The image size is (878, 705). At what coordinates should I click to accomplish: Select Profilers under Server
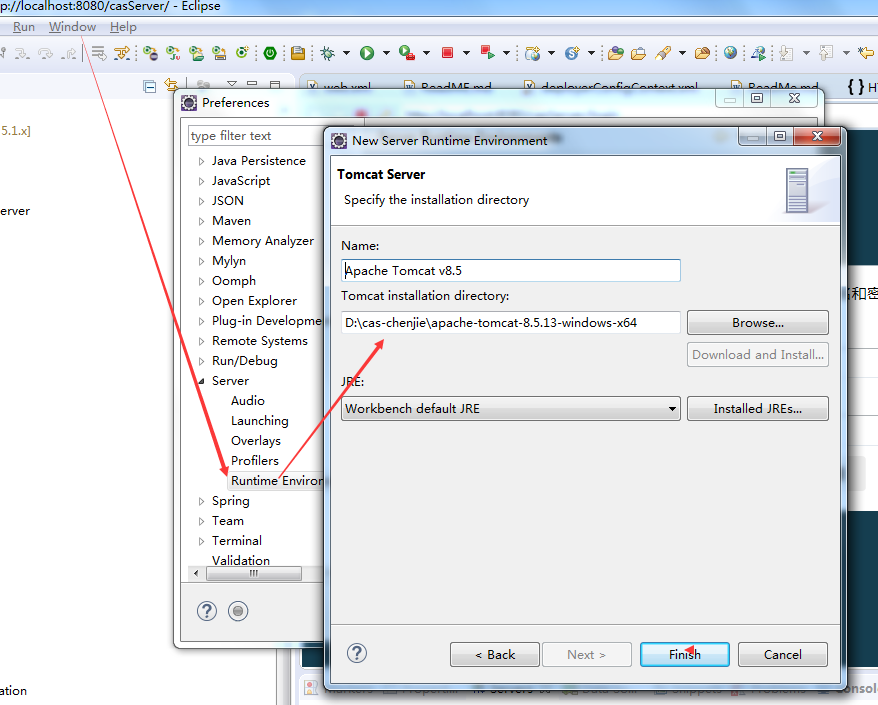[x=255, y=461]
